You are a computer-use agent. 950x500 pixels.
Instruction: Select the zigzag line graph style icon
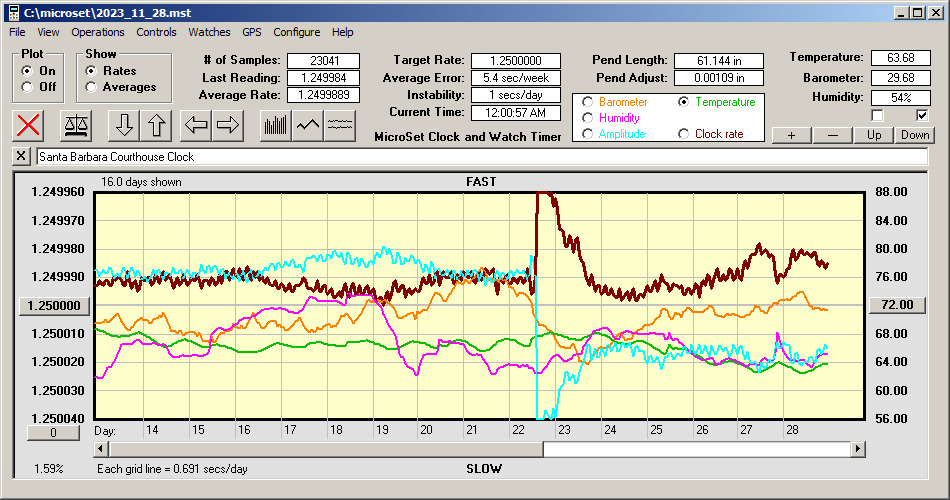[308, 125]
